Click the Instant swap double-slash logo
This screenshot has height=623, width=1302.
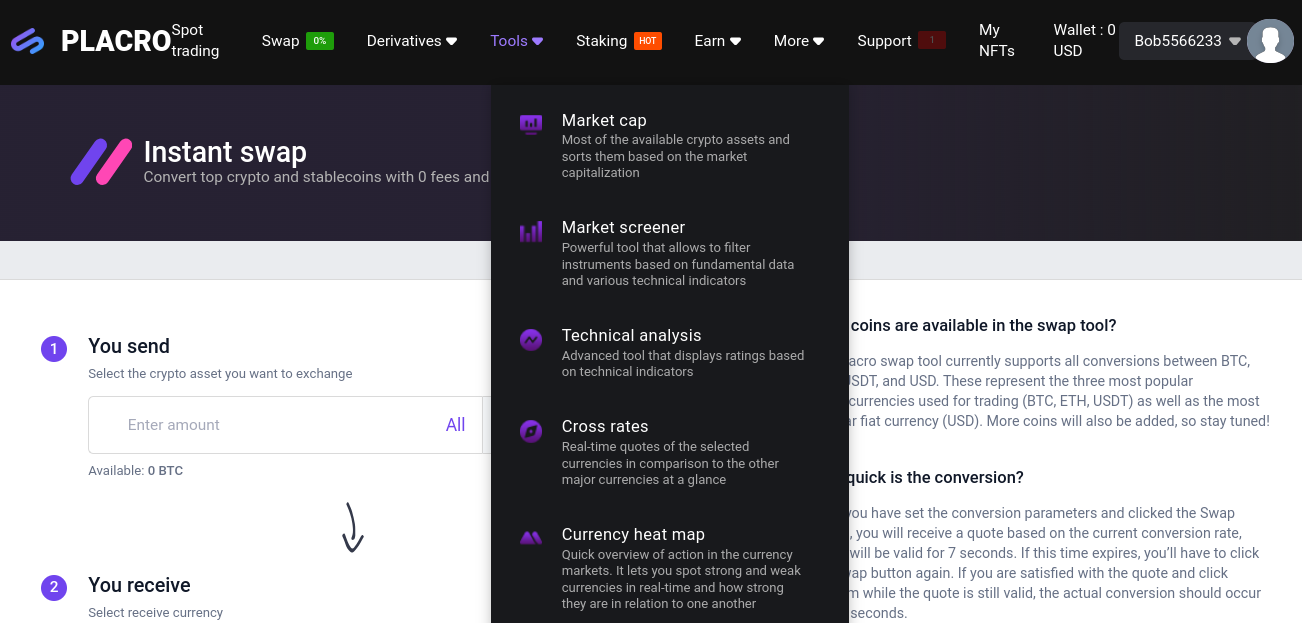pos(101,162)
